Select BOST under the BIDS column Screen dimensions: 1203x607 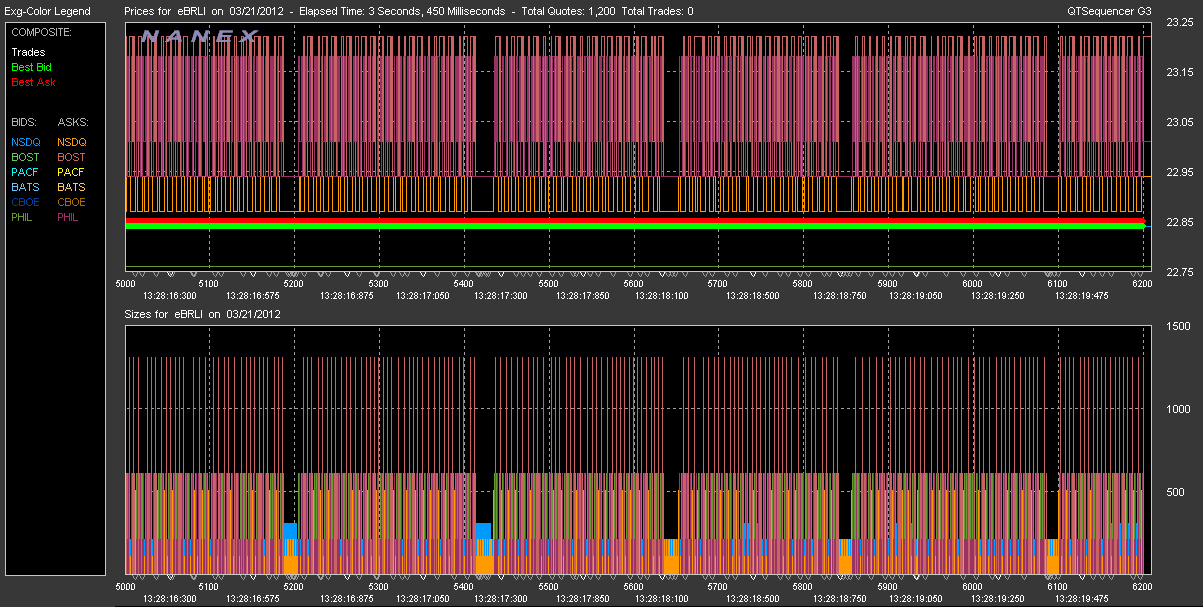(25, 157)
